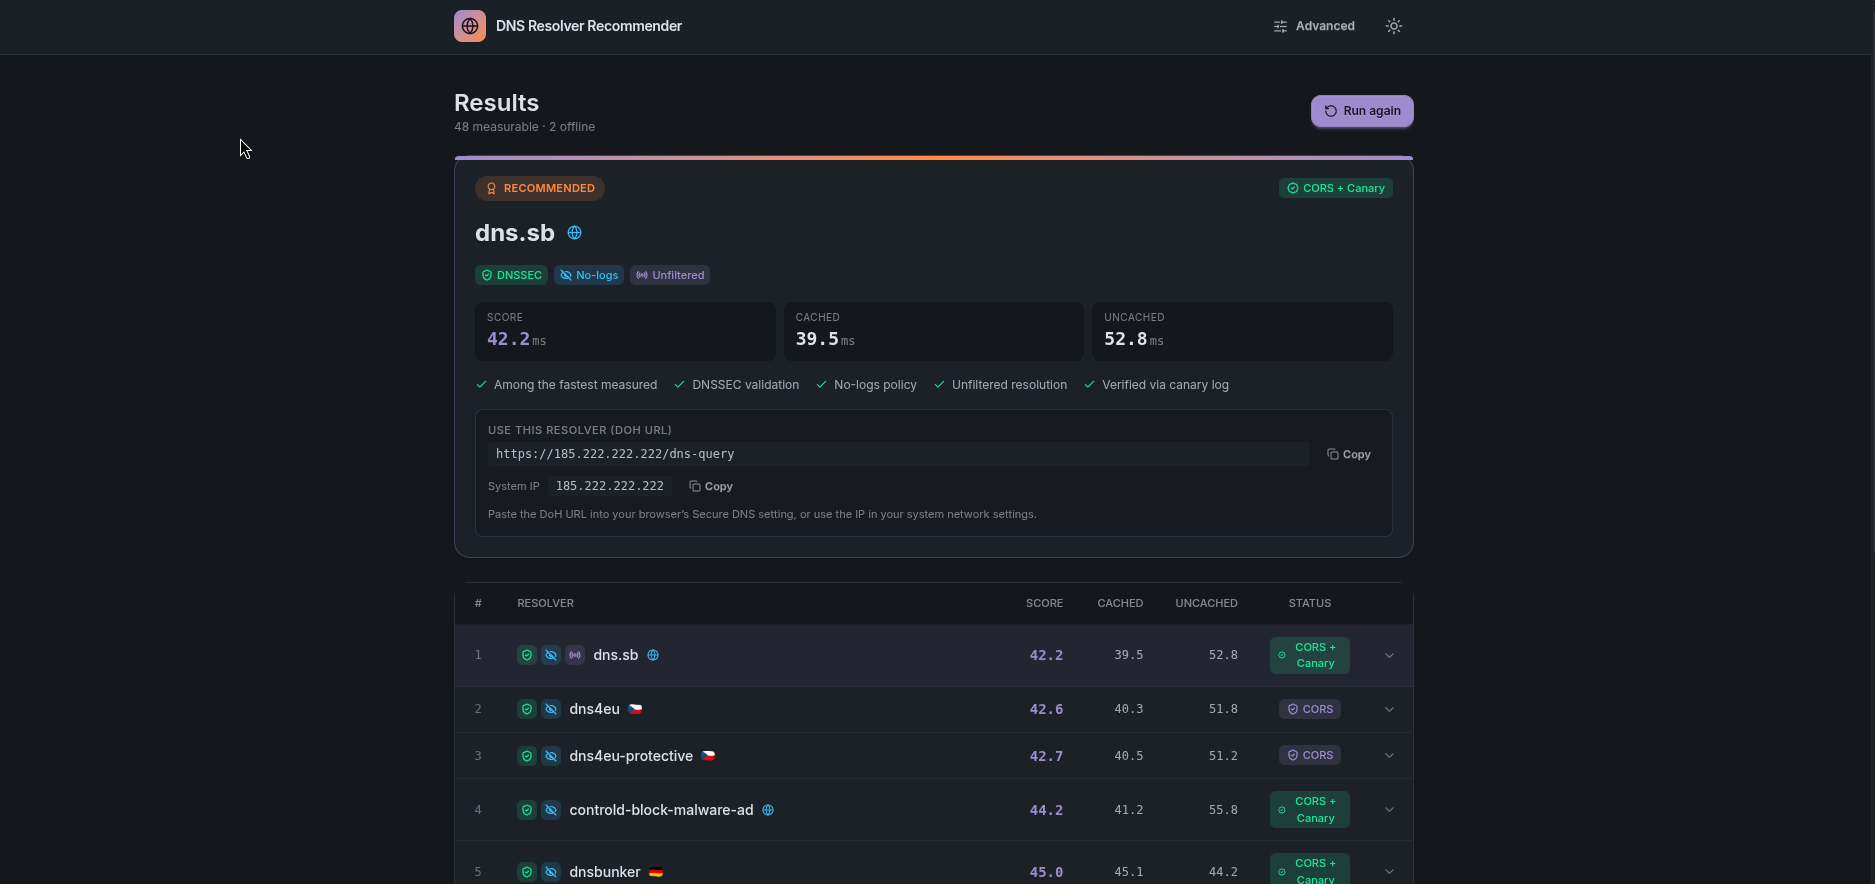Click the SCORE column header

coord(1044,603)
